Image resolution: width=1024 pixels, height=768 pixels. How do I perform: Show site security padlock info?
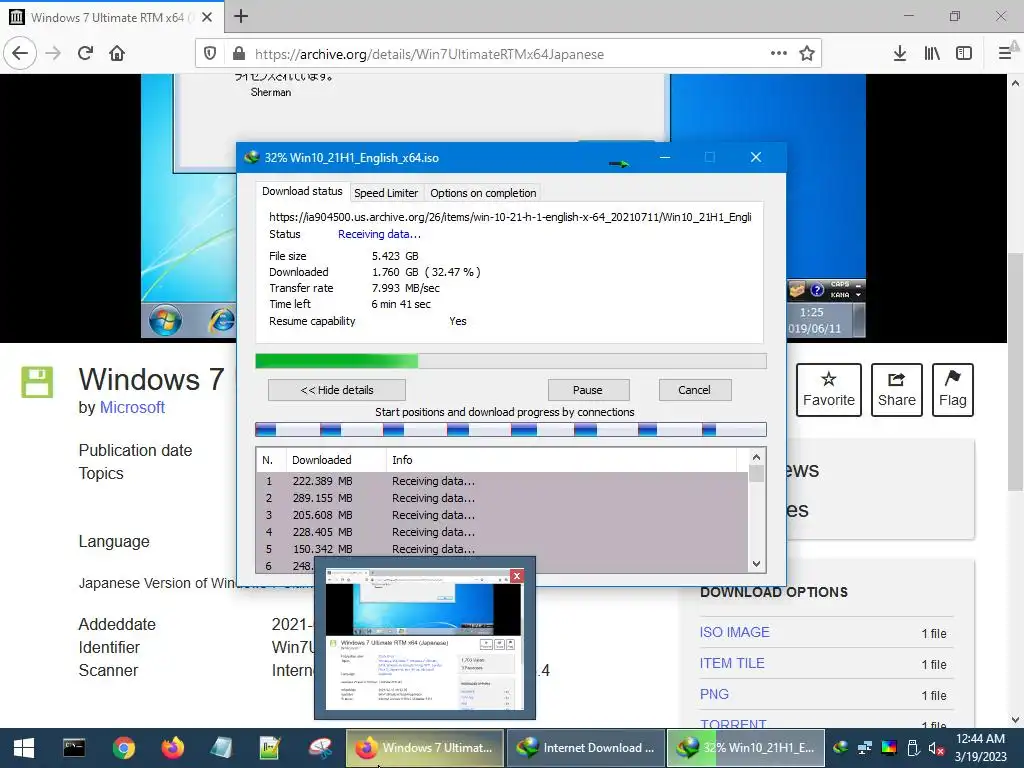tap(238, 54)
